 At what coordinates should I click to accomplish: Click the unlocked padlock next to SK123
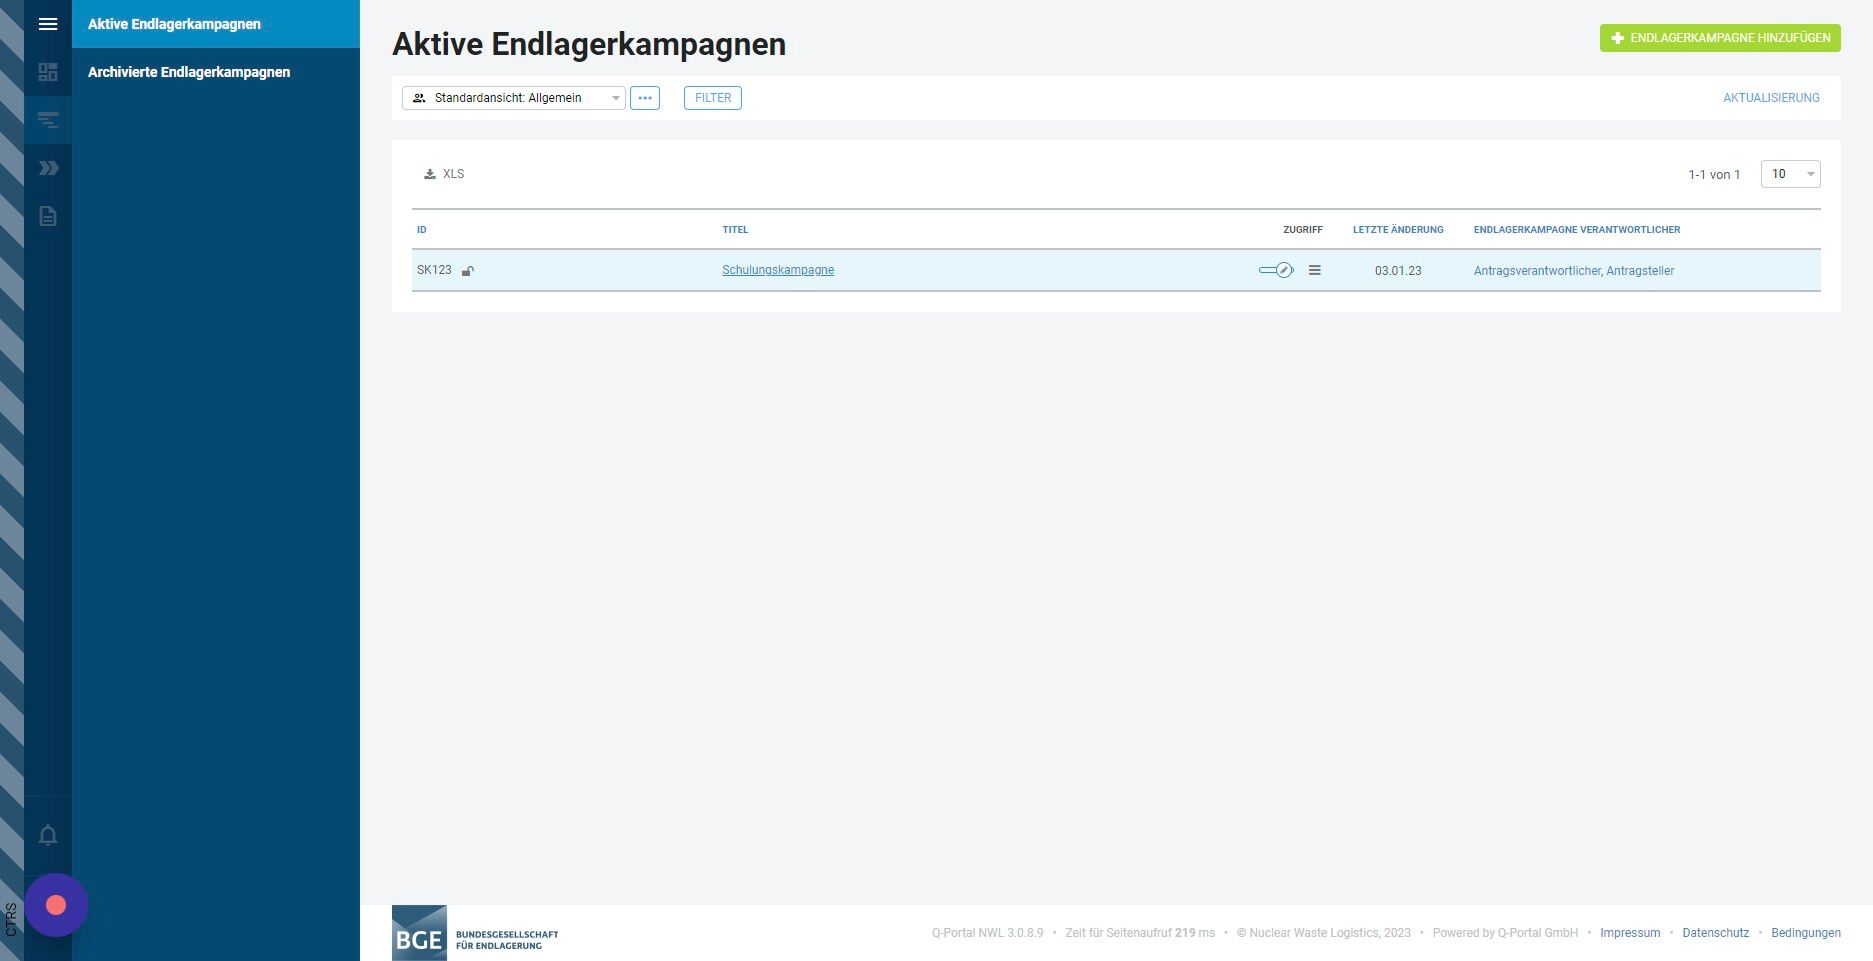(x=467, y=270)
